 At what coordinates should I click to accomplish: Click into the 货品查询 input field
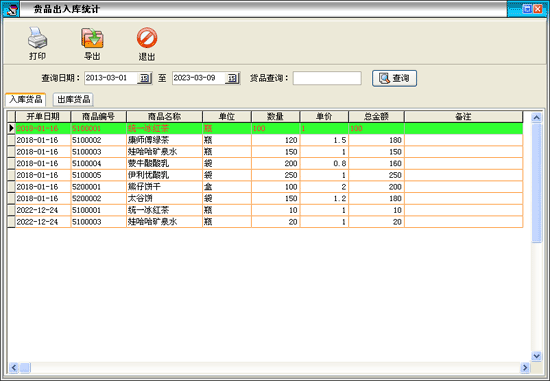point(327,78)
